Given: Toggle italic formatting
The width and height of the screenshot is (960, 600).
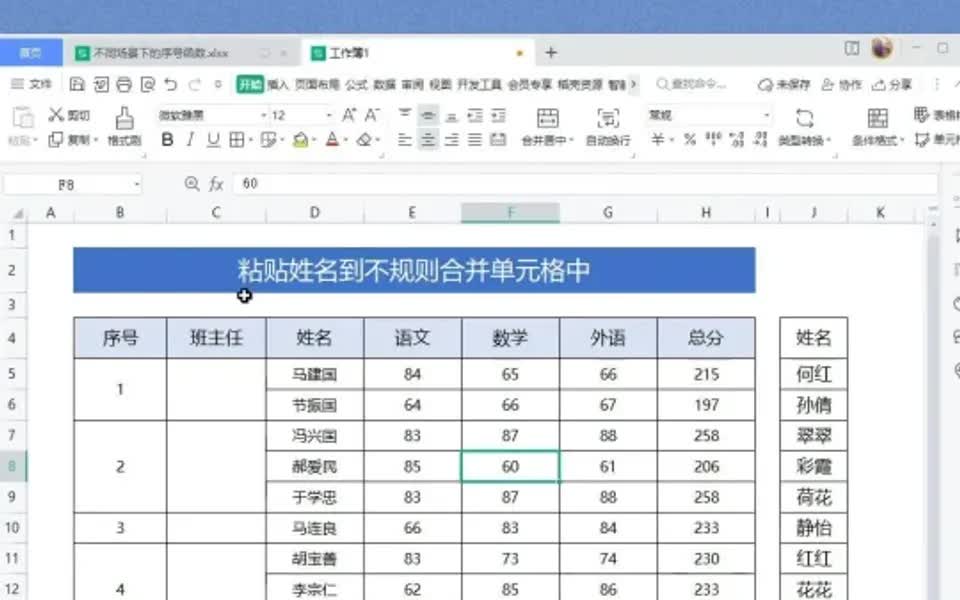Looking at the screenshot, I should click(190, 138).
